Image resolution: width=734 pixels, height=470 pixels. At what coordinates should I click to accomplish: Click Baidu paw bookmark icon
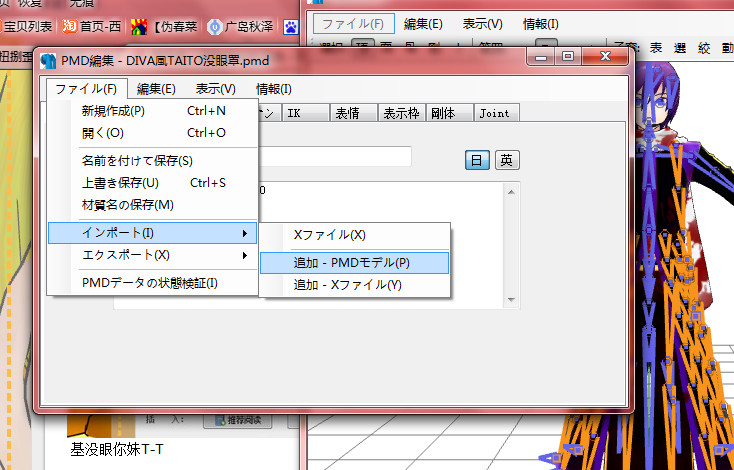coord(291,27)
